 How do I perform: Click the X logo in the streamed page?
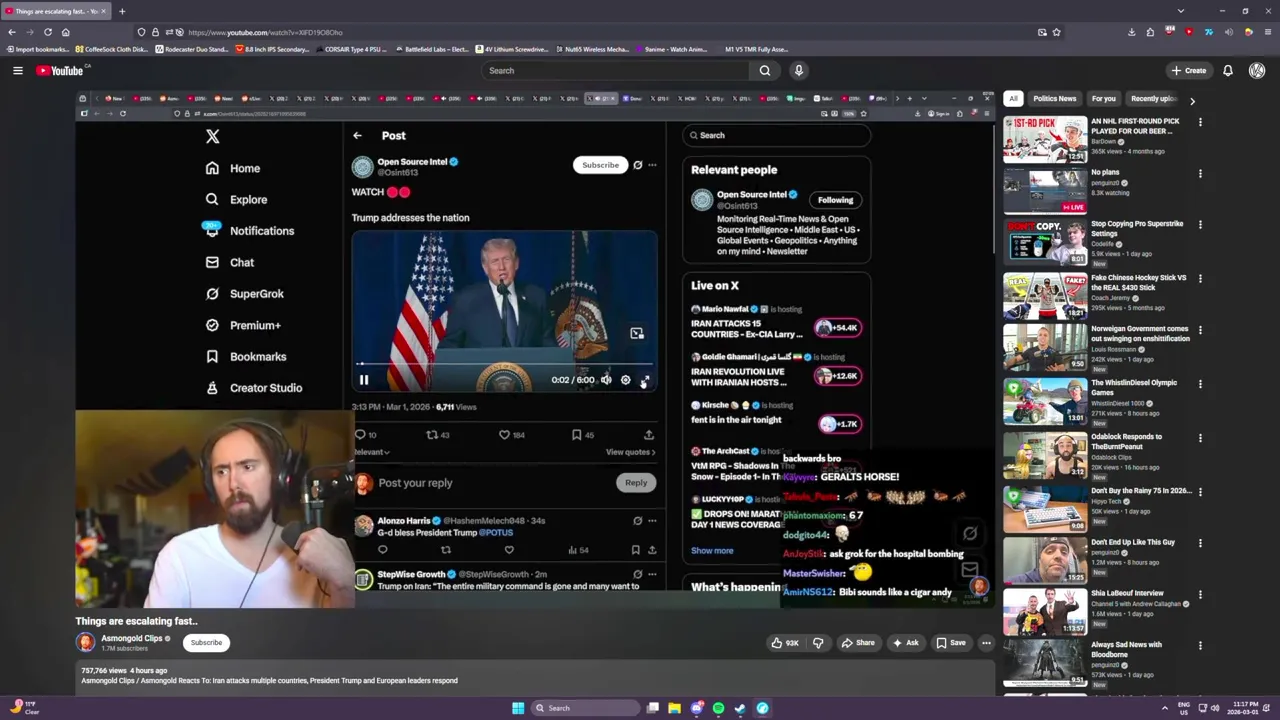(x=213, y=137)
